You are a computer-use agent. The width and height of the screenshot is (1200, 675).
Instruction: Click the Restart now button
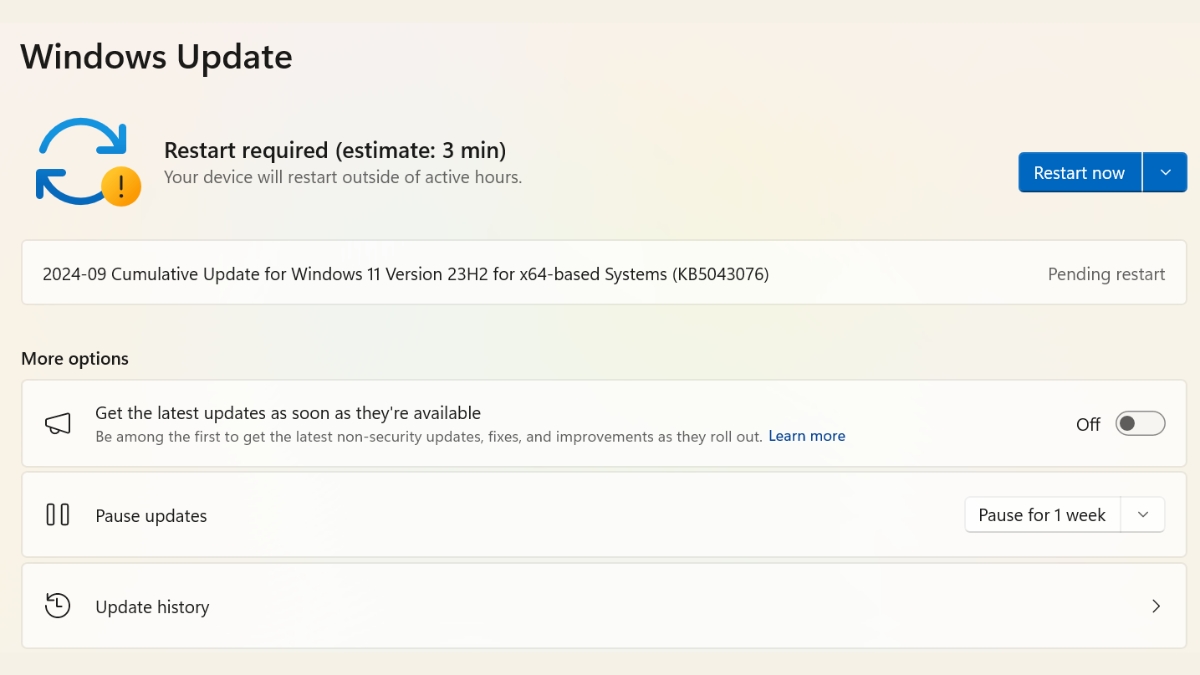click(x=1079, y=172)
